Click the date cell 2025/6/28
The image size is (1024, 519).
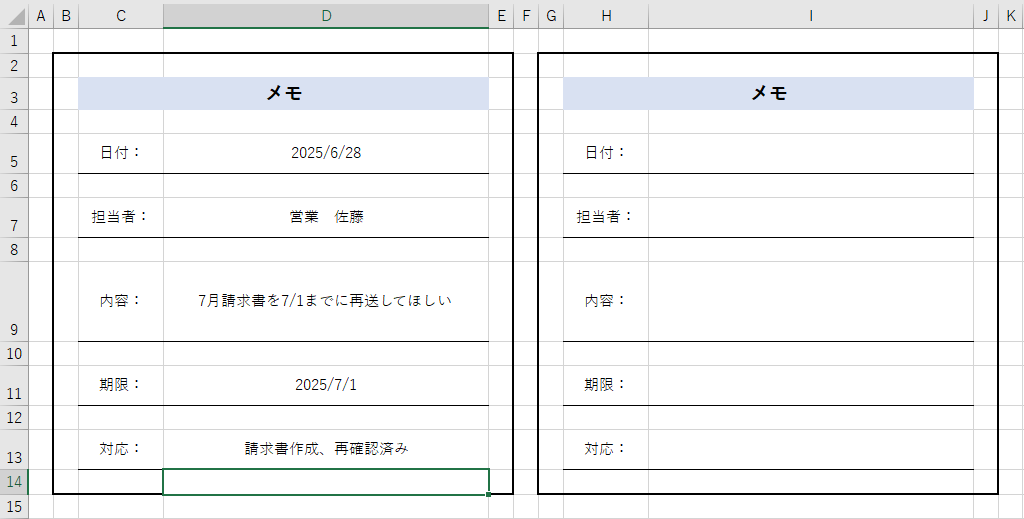pyautogui.click(x=326, y=153)
